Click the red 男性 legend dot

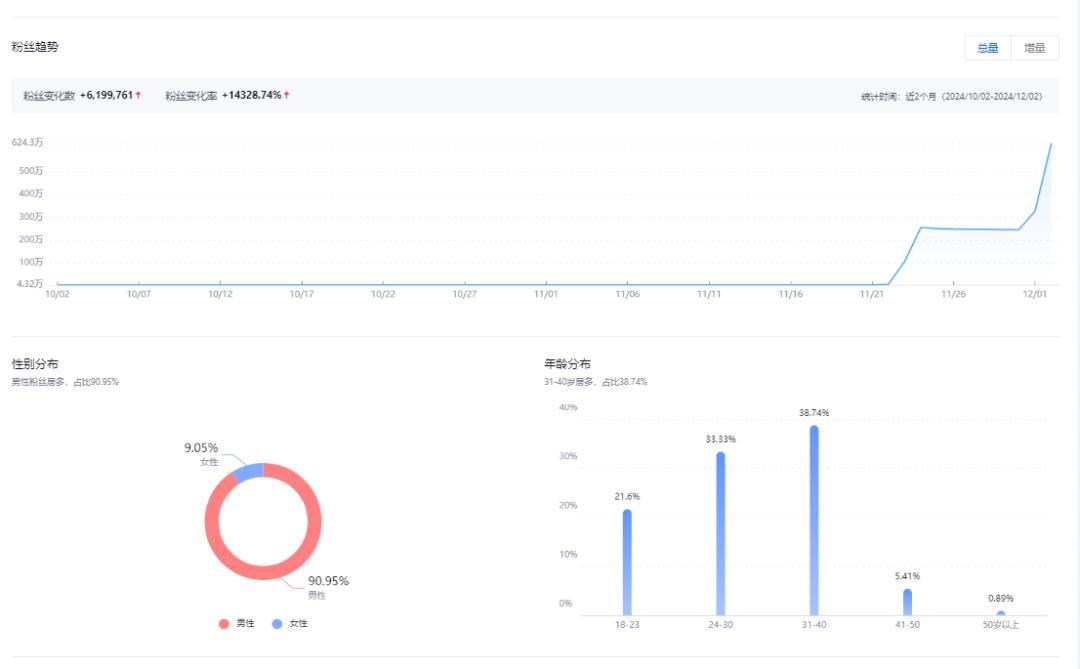click(x=224, y=623)
